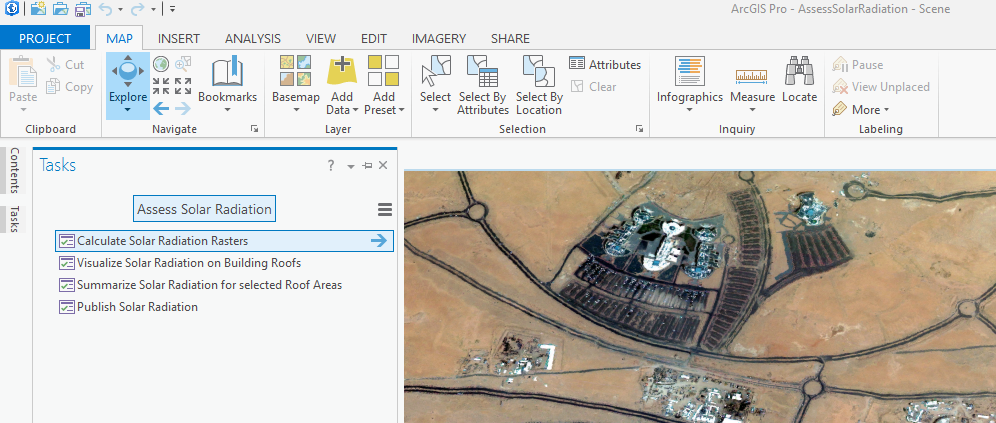Click the Zoom To Selection icon
Viewport: 996px width, 423px height.
[x=183, y=64]
